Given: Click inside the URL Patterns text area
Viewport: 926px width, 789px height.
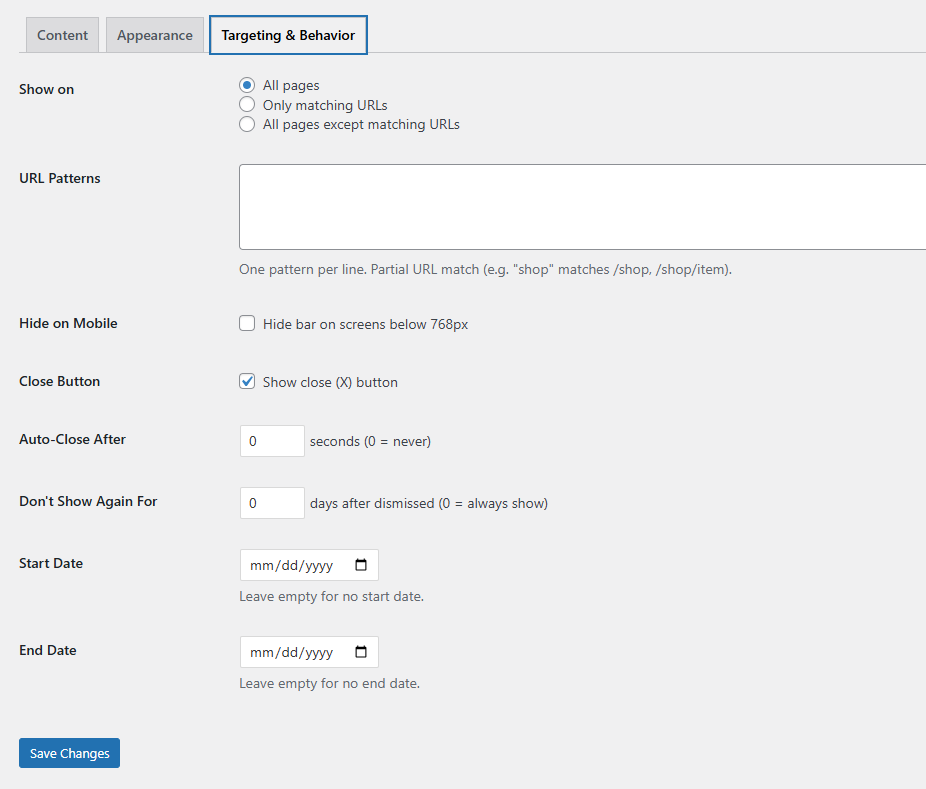Looking at the screenshot, I should pyautogui.click(x=580, y=205).
